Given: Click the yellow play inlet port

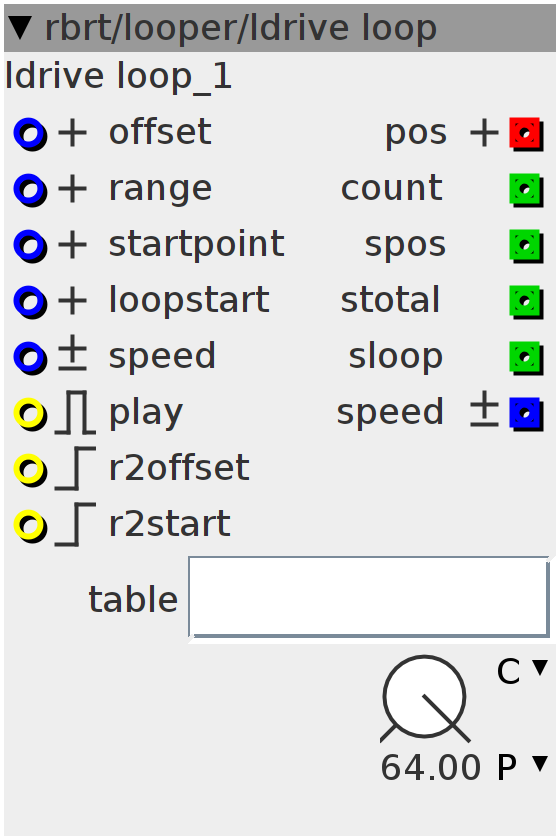Looking at the screenshot, I should (x=30, y=414).
